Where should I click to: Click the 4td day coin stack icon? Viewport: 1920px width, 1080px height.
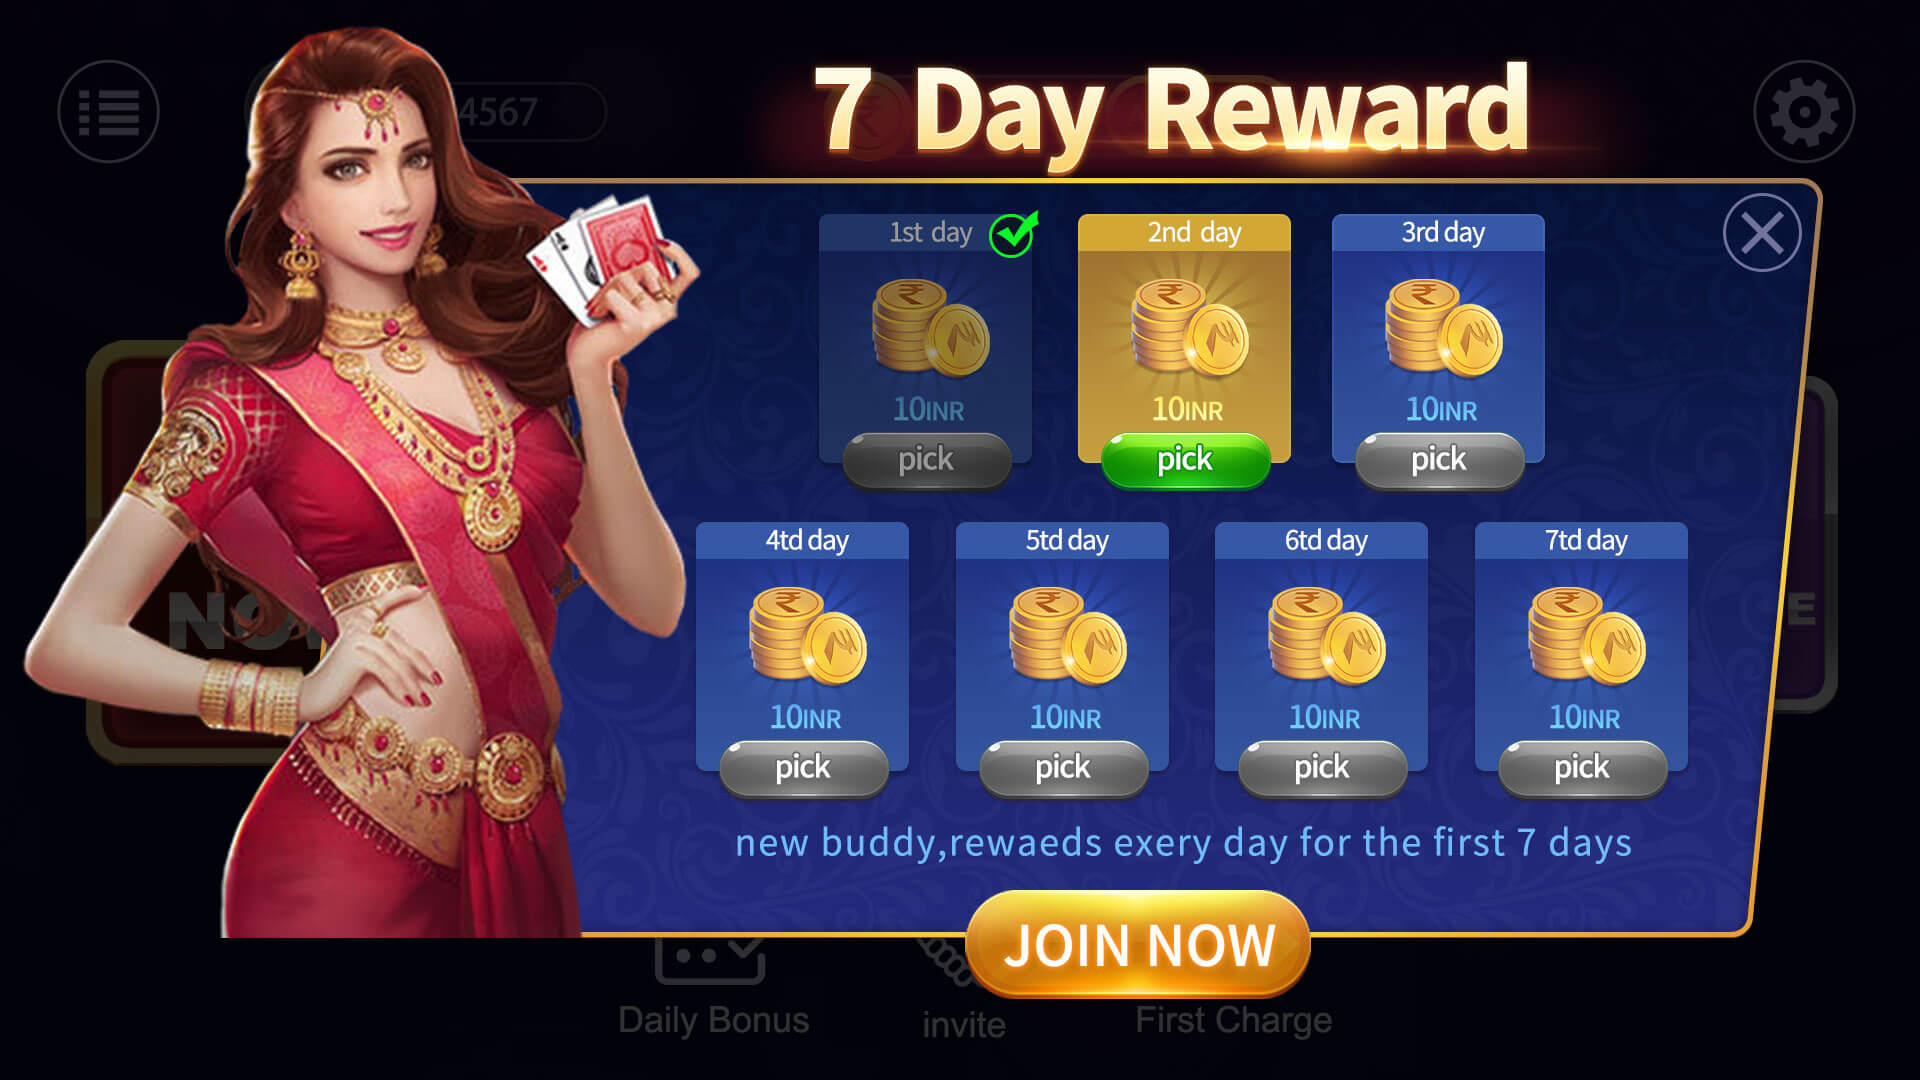[808, 635]
